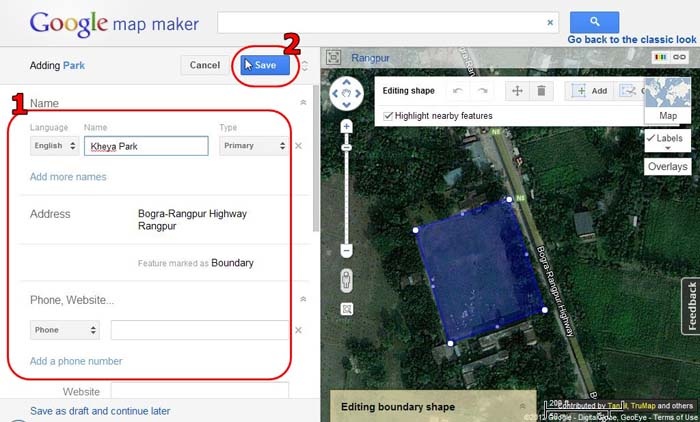Click the Rangpur location link

coord(370,58)
